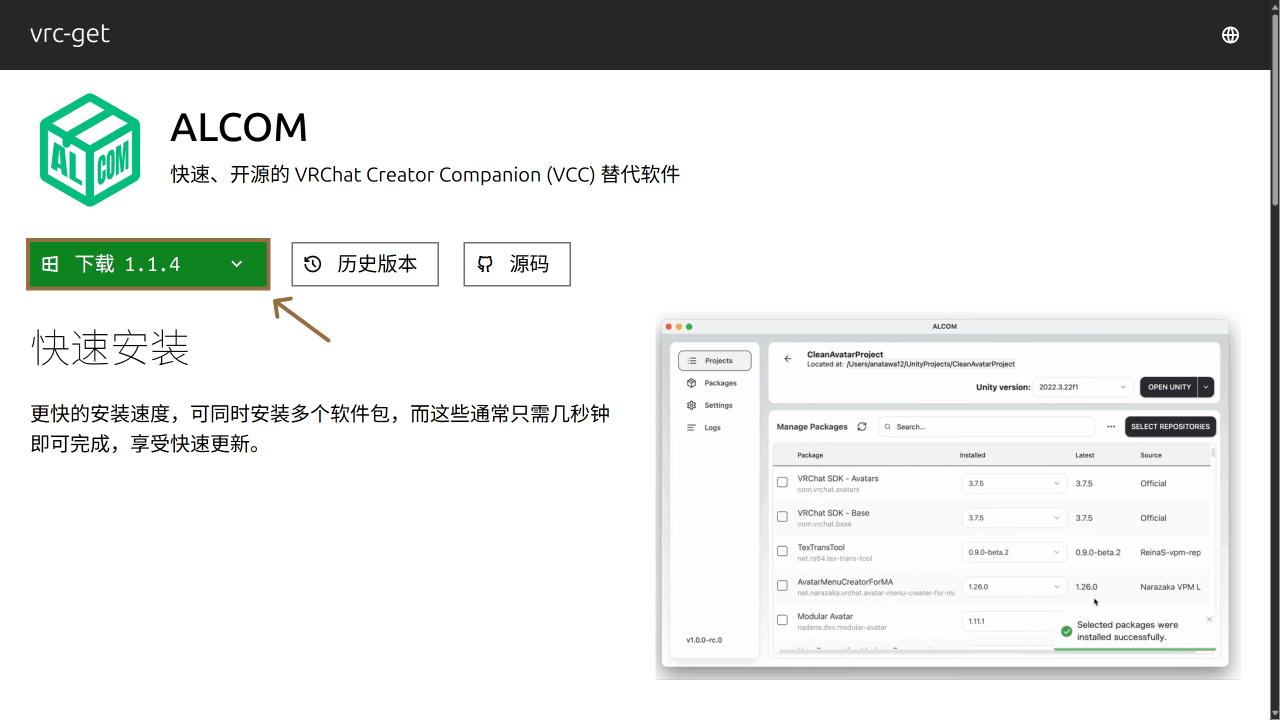This screenshot has height=720, width=1280.
Task: Expand the download 1.1.4 dropdown chevron
Action: tap(237, 264)
